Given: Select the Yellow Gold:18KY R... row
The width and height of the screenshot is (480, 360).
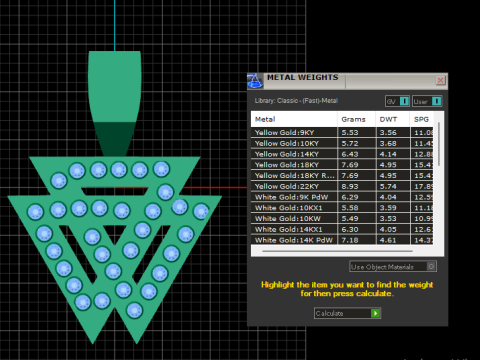Looking at the screenshot, I should (342, 175).
